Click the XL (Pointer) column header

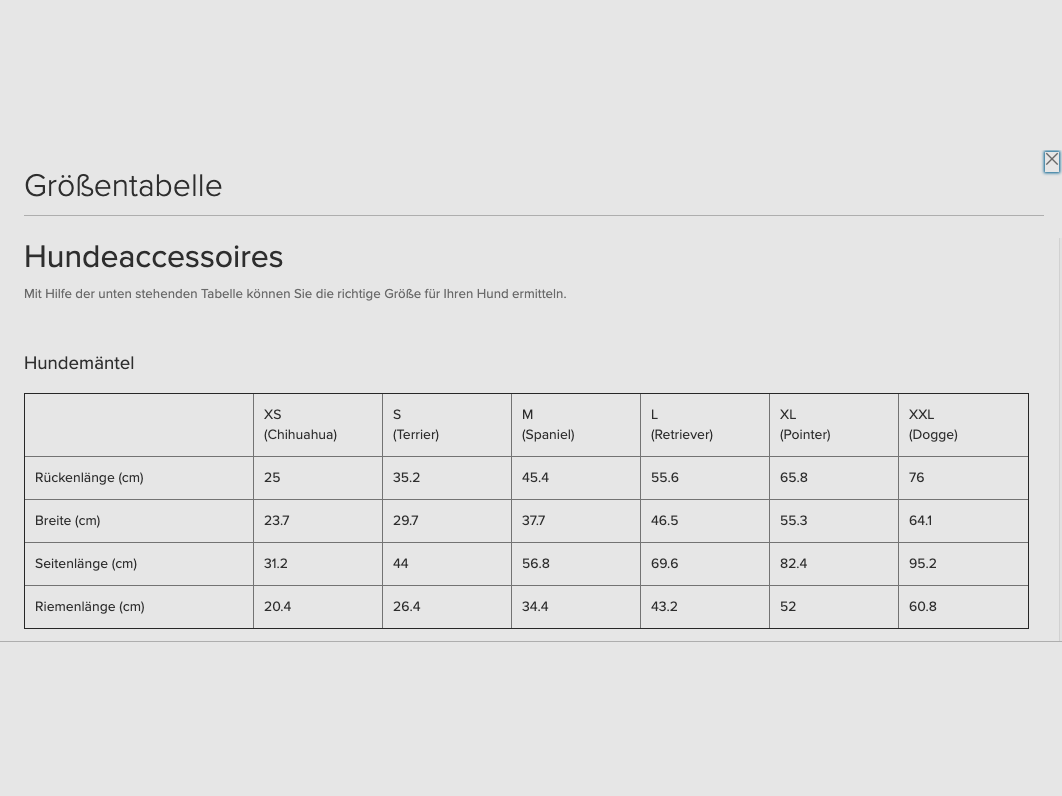[x=805, y=424]
